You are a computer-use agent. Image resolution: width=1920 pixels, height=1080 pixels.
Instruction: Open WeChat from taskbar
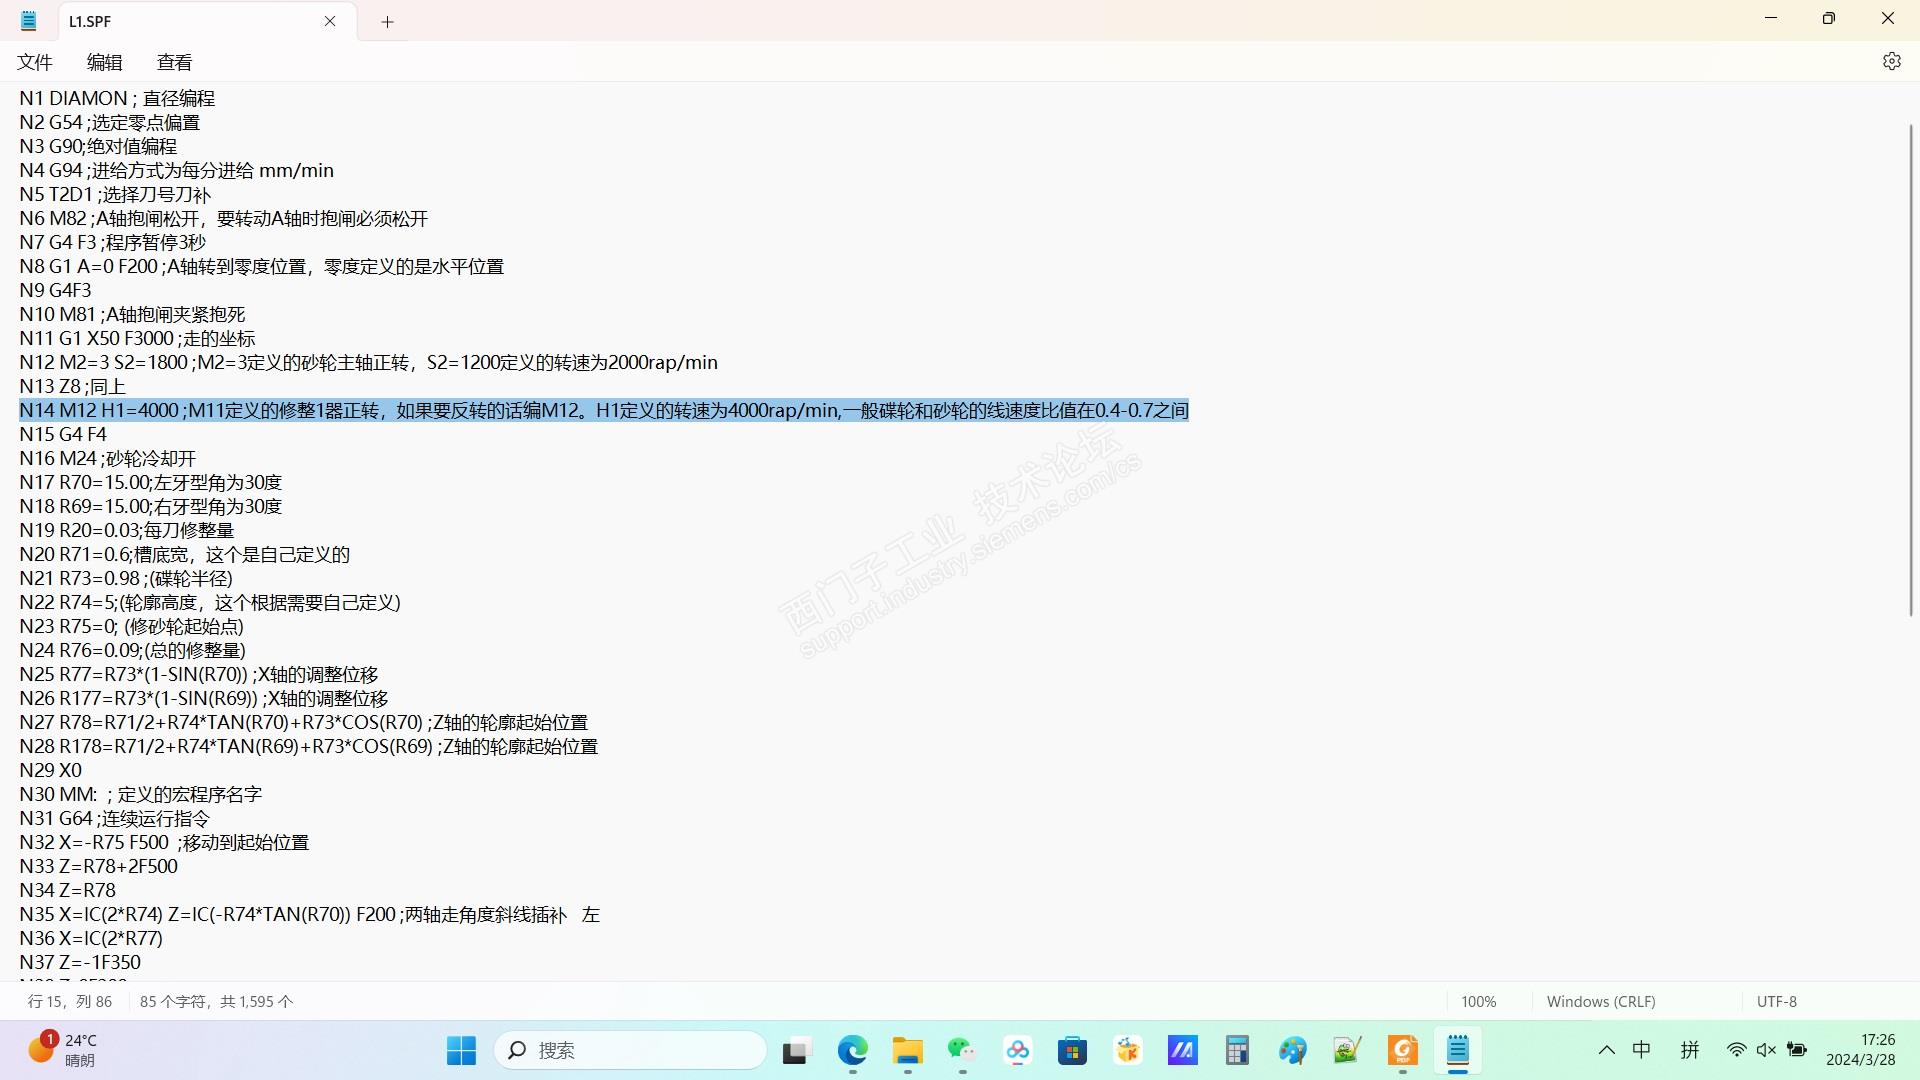962,1050
